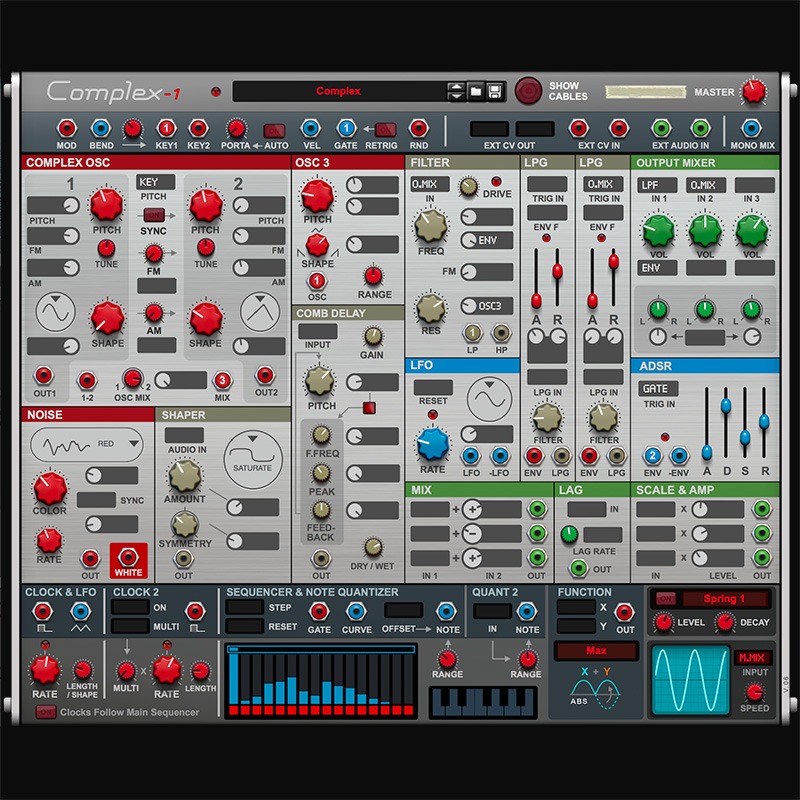Click the Complex patch name display
Viewport: 800px width, 800px height.
(338, 91)
